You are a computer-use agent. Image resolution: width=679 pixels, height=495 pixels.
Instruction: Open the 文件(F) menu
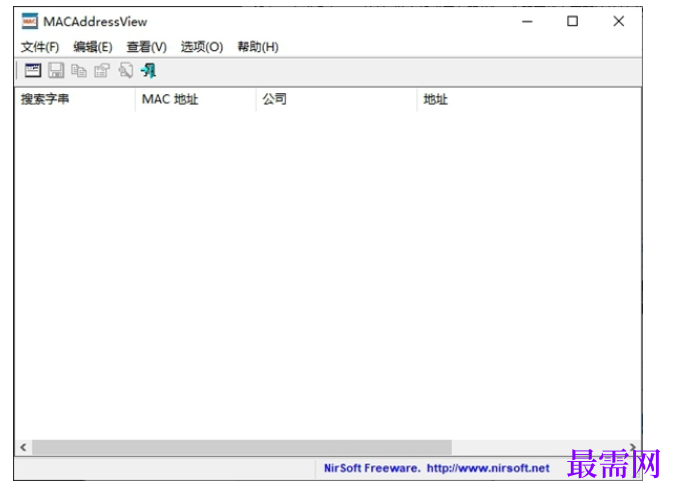(x=40, y=47)
